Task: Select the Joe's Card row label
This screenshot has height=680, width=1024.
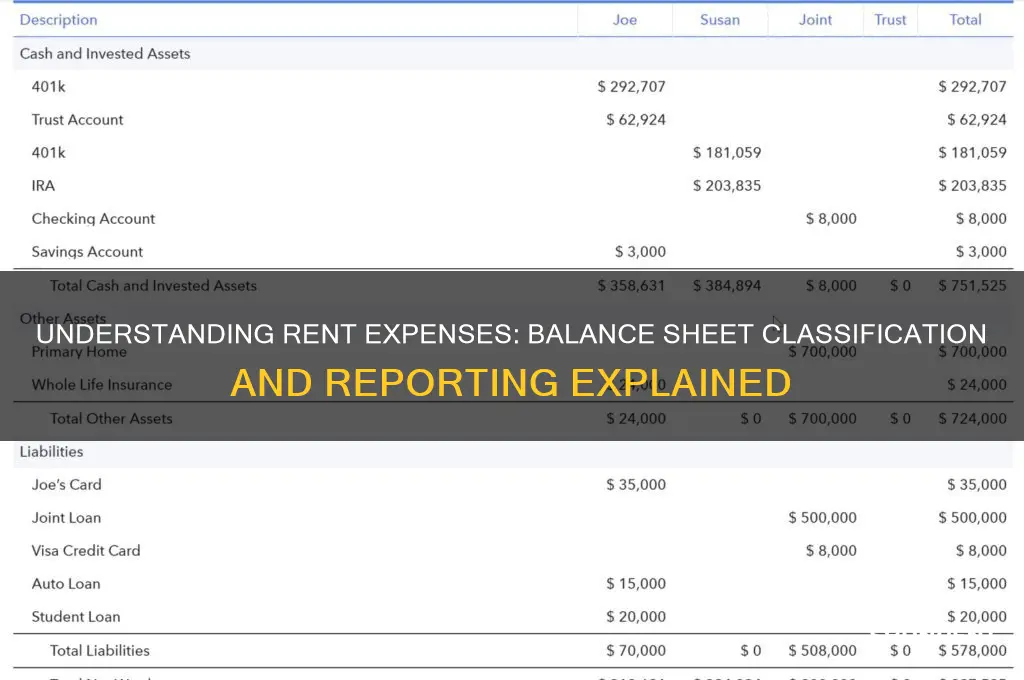Action: tap(67, 485)
